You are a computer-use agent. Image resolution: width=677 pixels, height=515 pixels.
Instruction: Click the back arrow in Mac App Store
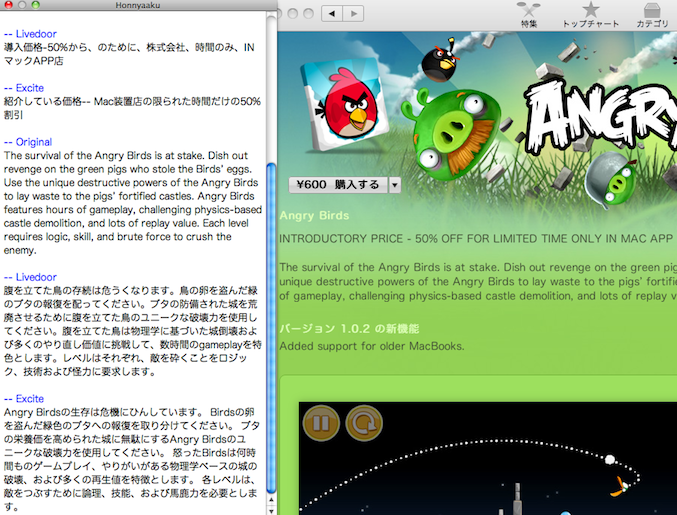click(332, 13)
